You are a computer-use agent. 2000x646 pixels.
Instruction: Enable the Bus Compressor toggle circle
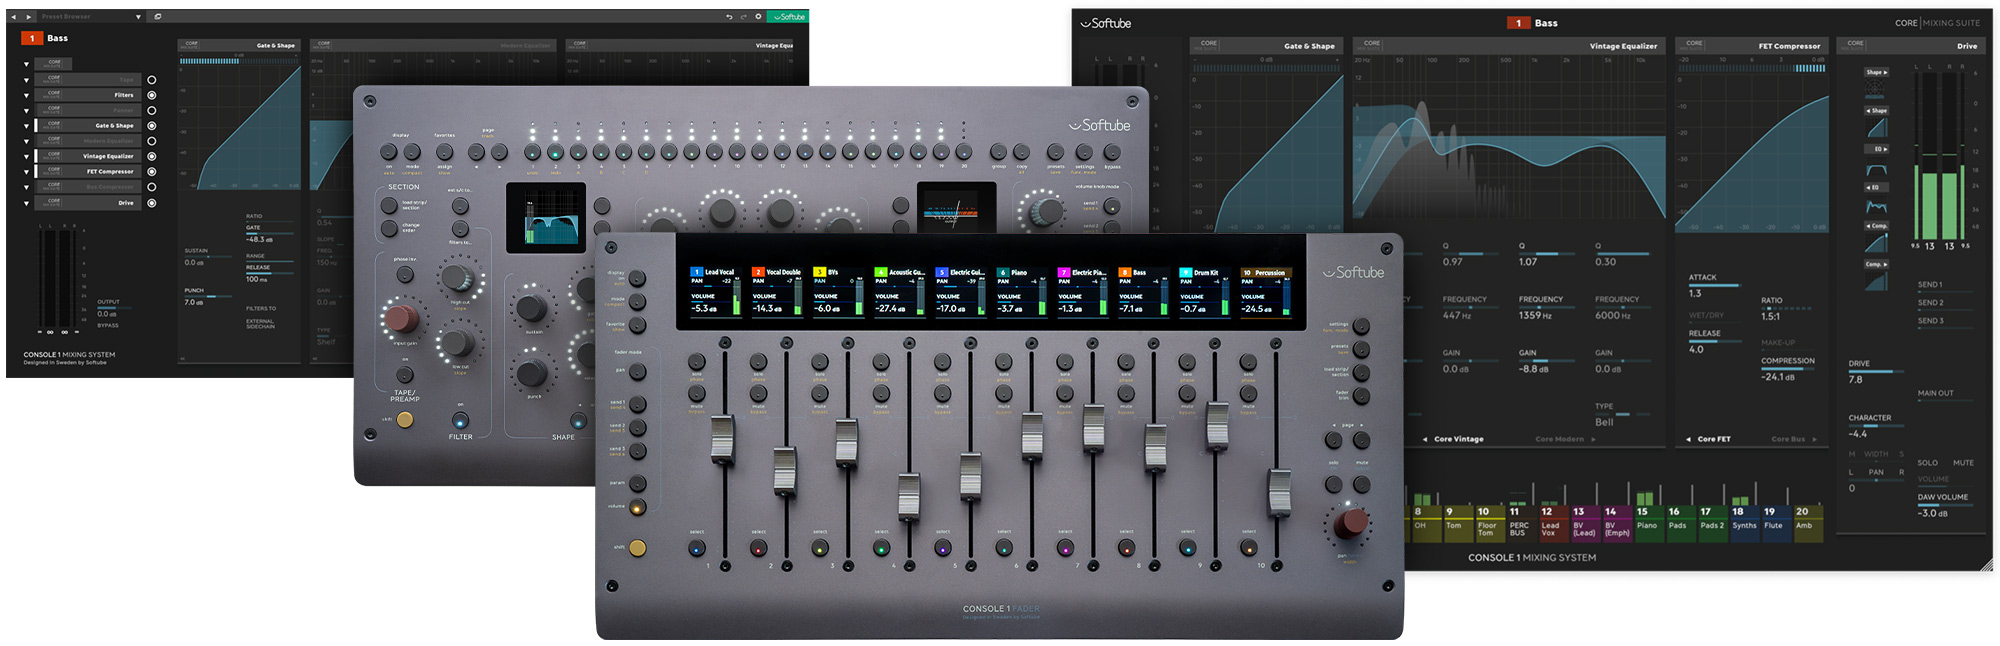coord(152,187)
